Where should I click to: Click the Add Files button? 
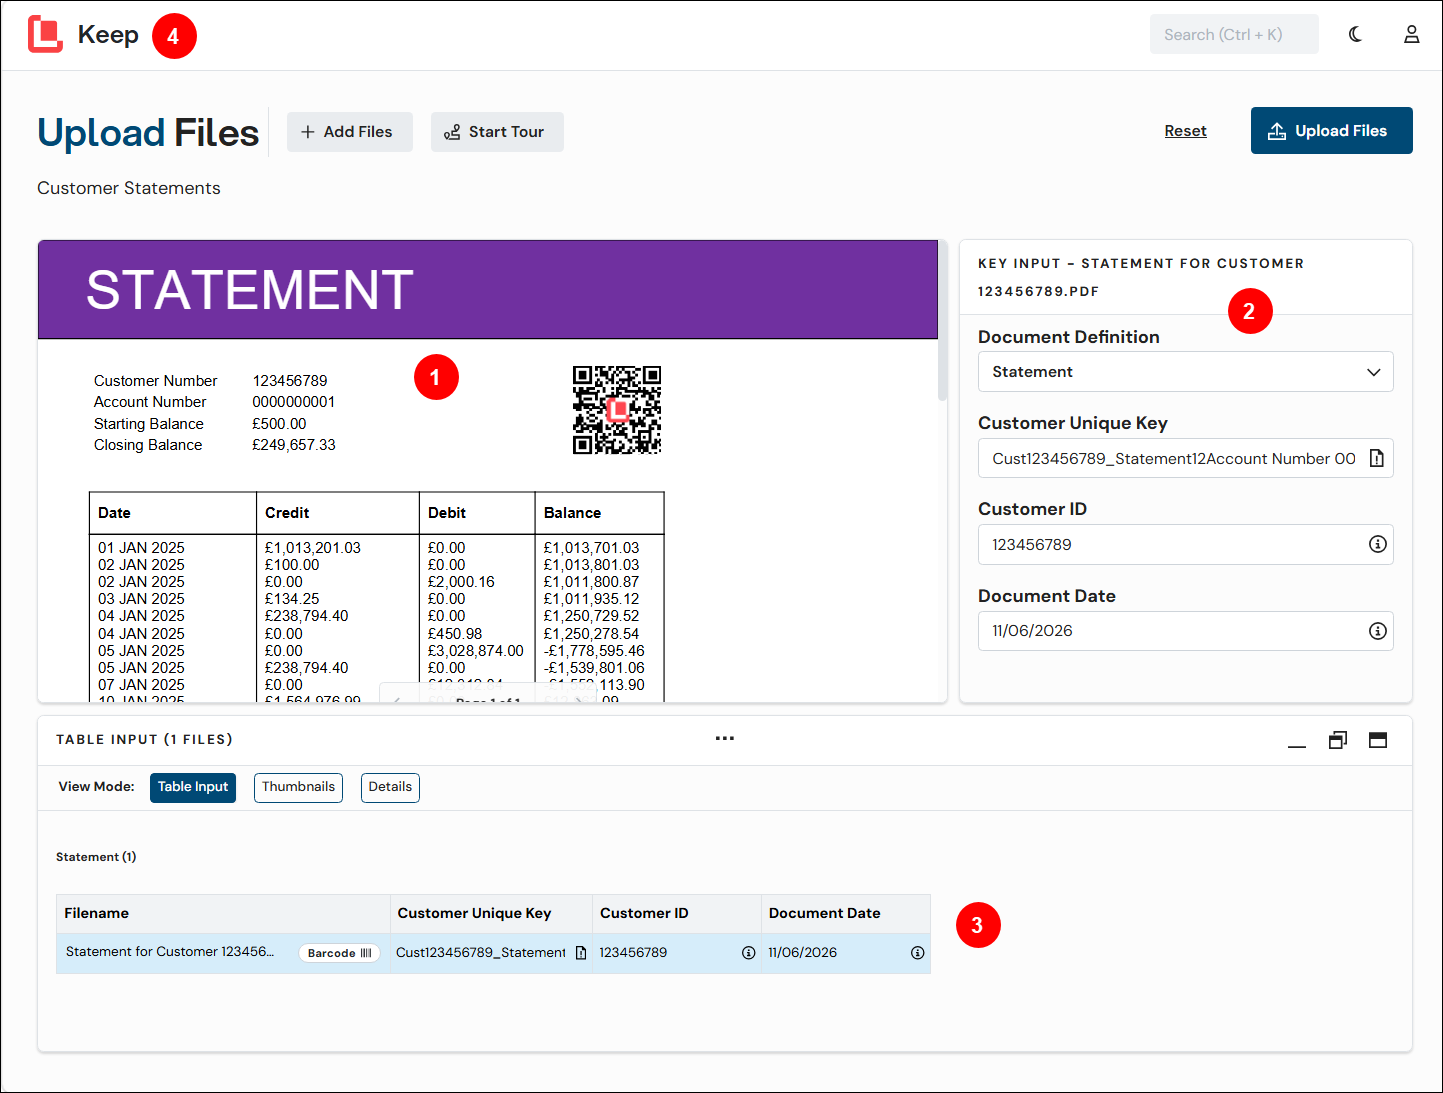coord(350,132)
